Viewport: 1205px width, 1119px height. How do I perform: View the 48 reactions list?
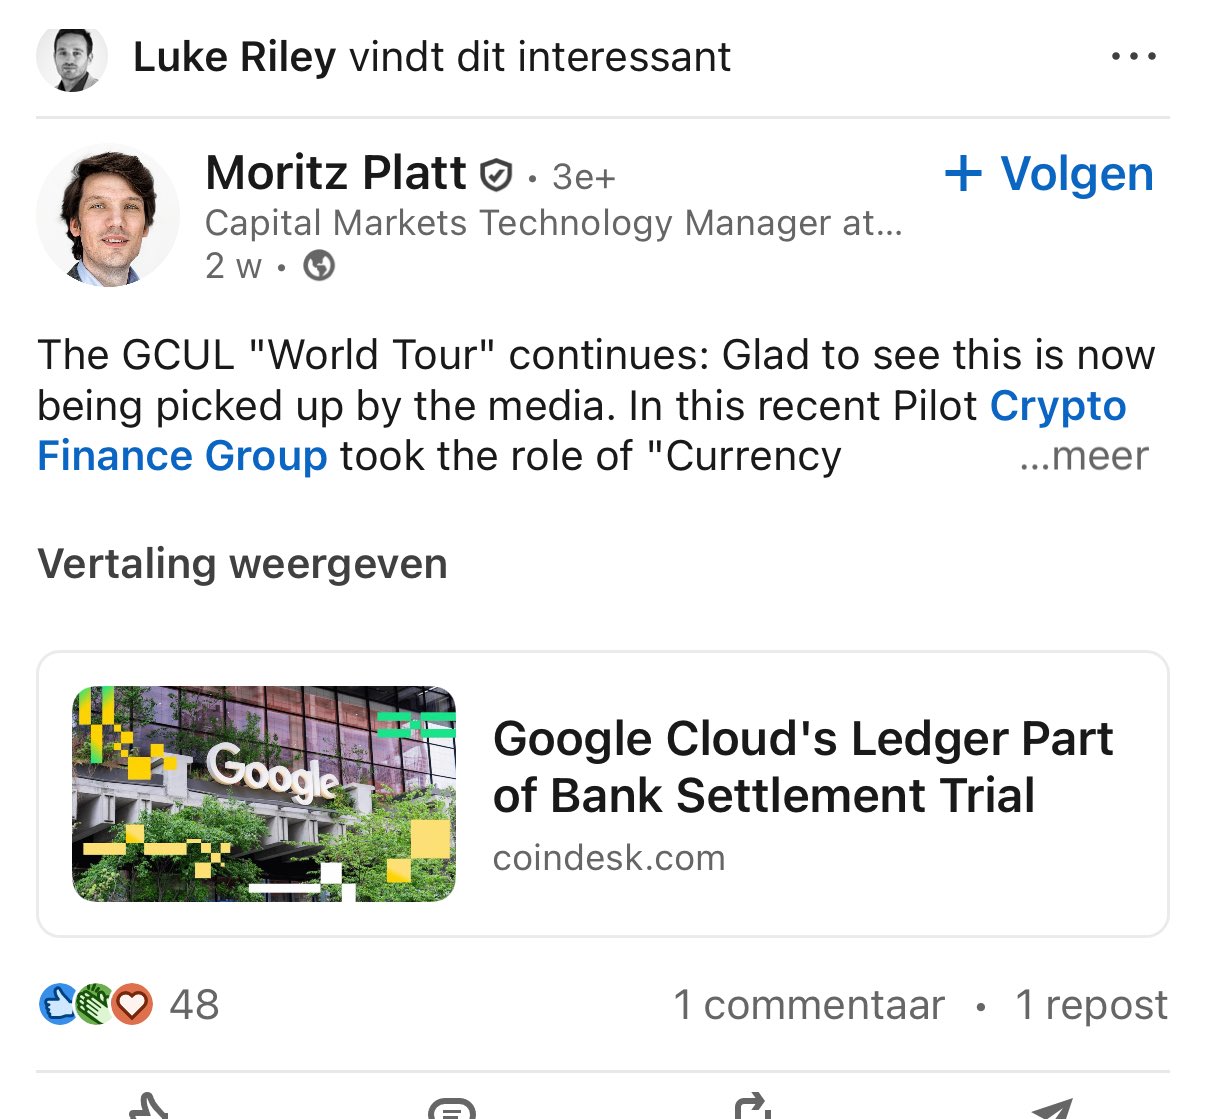pyautogui.click(x=194, y=1005)
